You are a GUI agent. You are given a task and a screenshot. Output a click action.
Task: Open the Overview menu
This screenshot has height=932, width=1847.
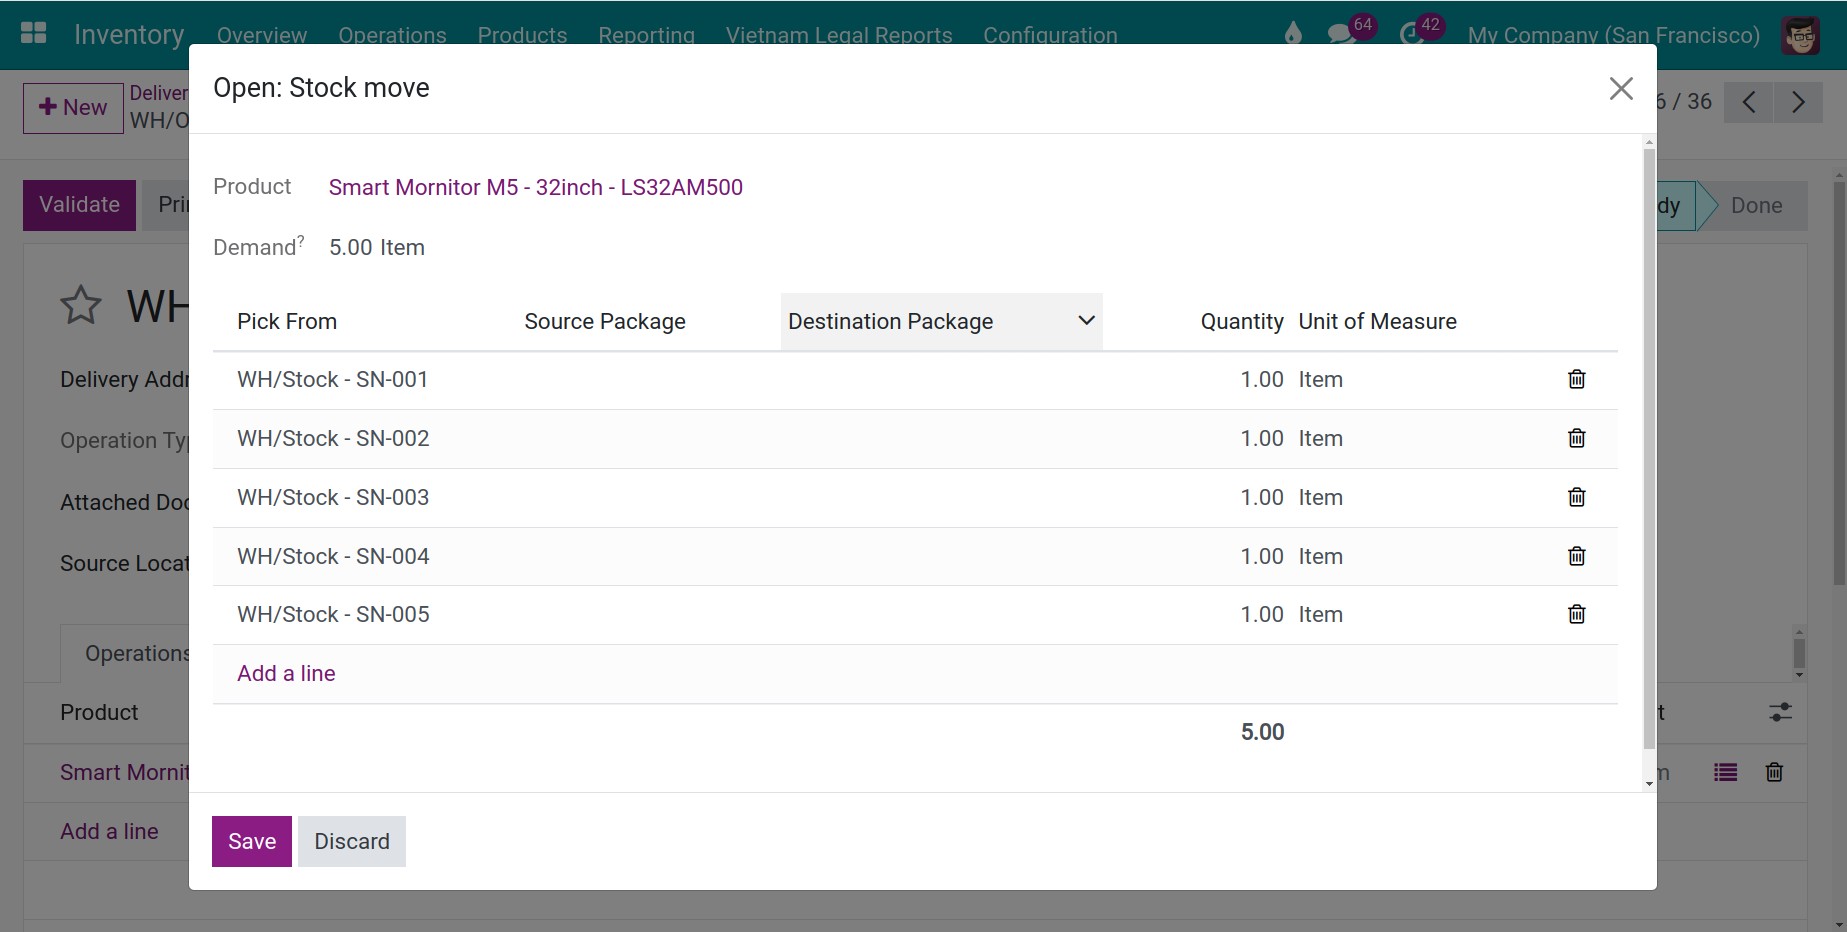262,35
